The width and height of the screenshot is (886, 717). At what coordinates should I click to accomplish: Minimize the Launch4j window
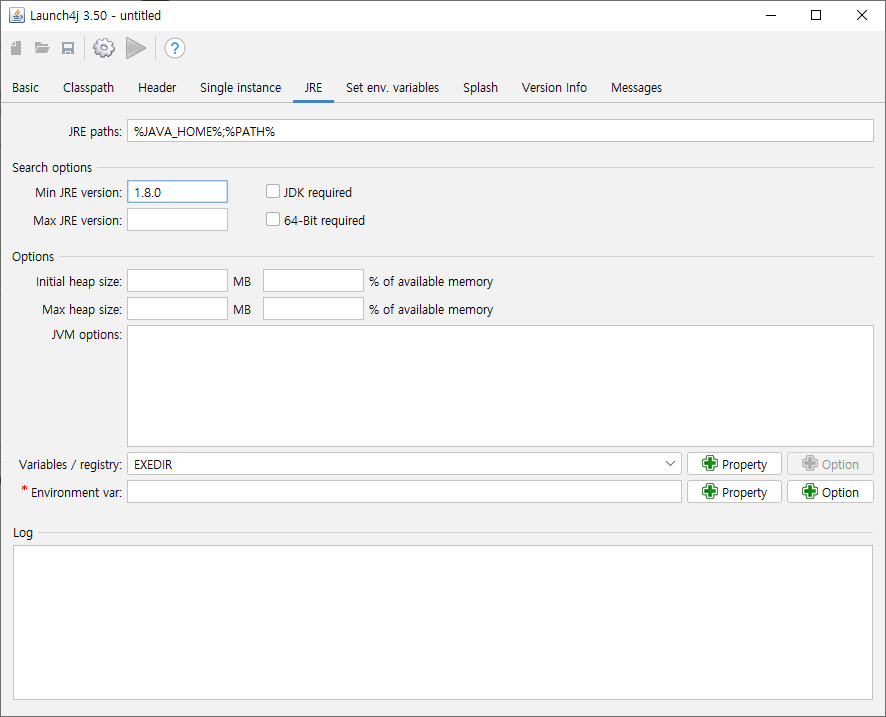click(771, 15)
